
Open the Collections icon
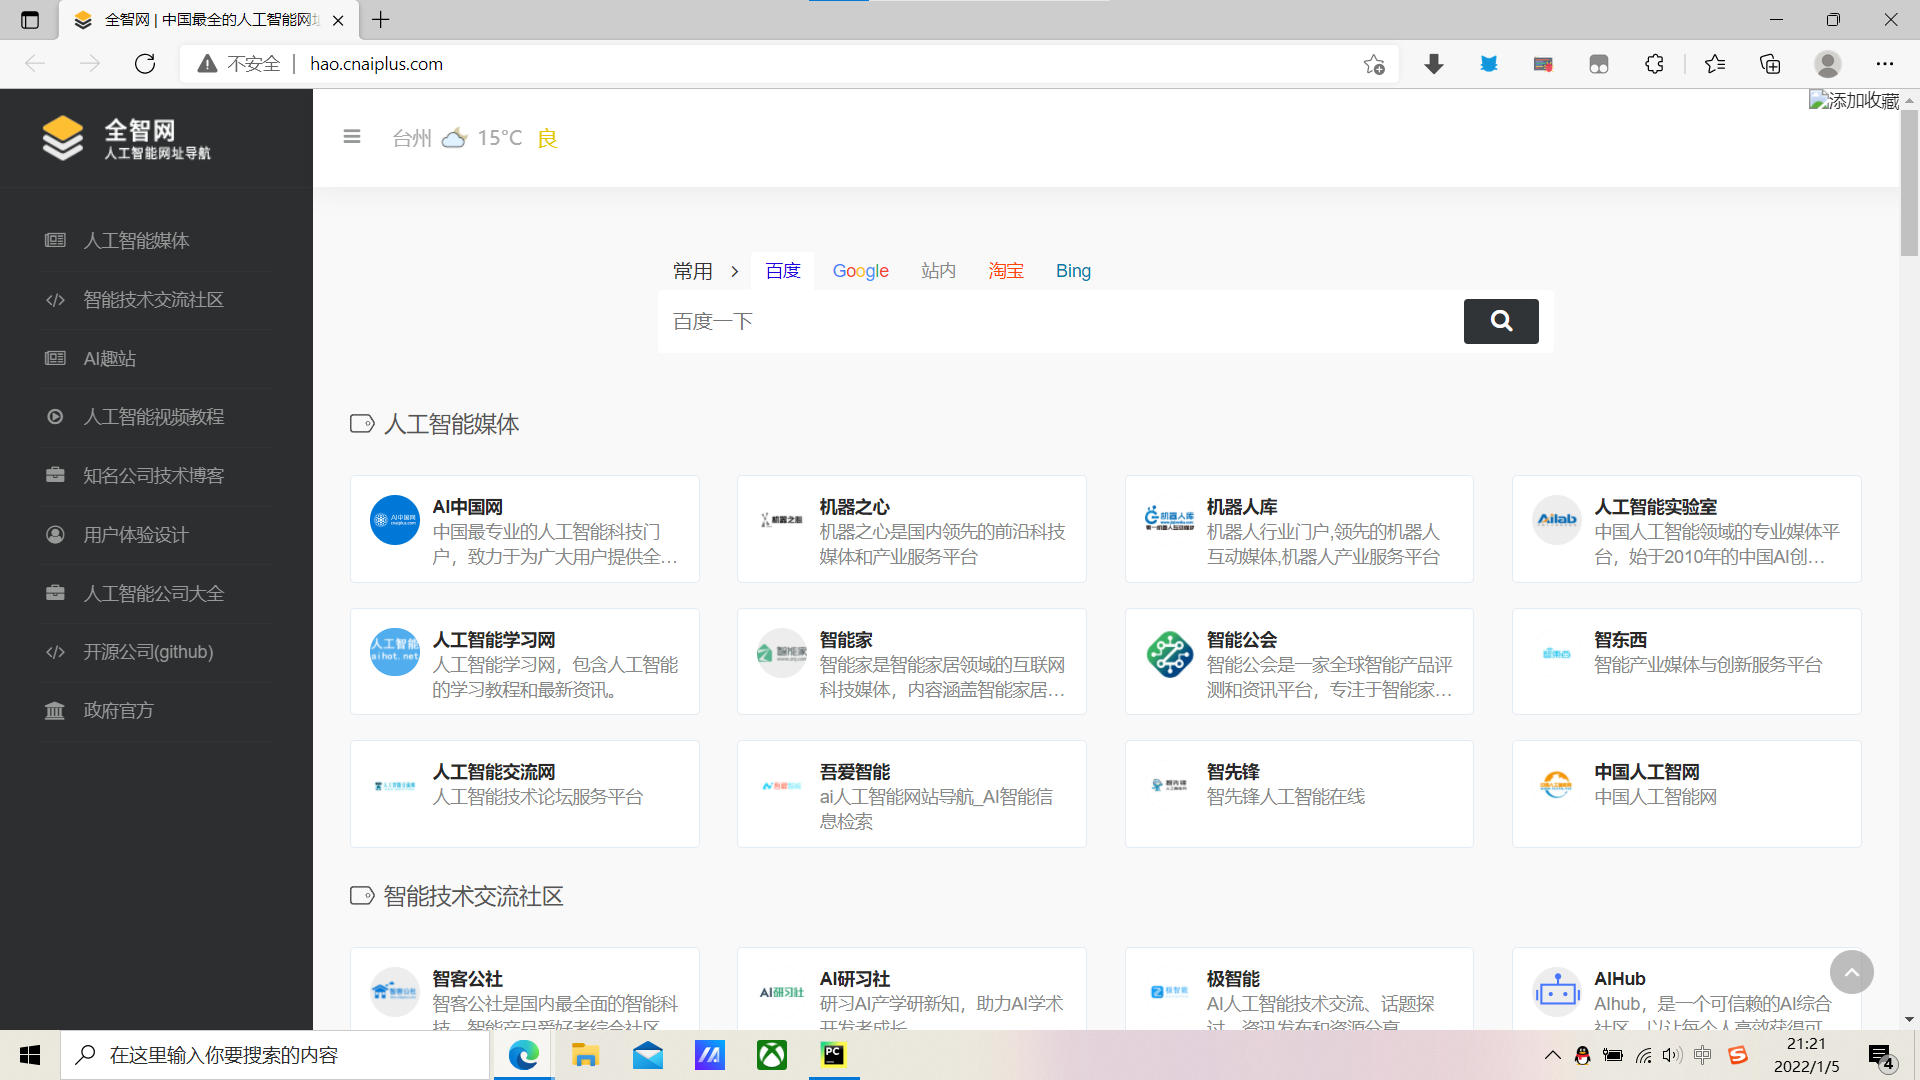[x=1770, y=64]
